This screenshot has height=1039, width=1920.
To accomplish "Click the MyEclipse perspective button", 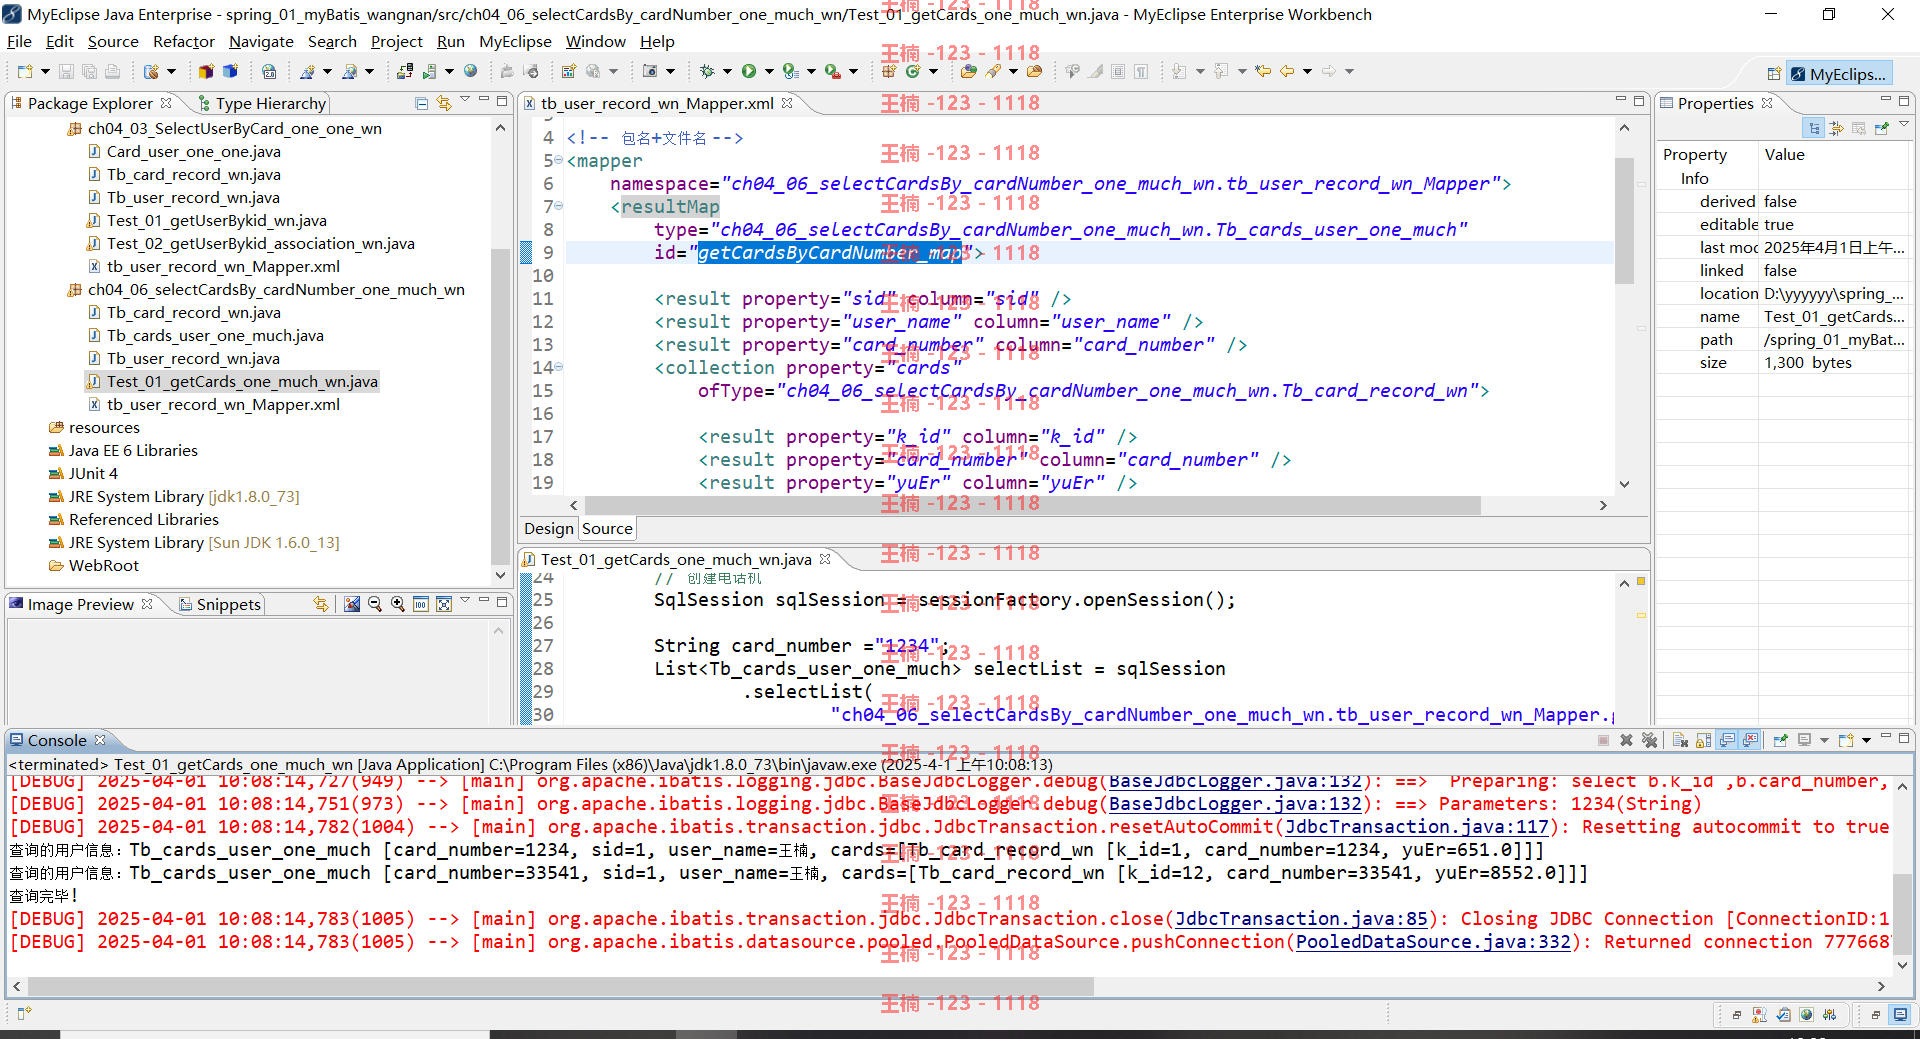I will click(x=1838, y=74).
